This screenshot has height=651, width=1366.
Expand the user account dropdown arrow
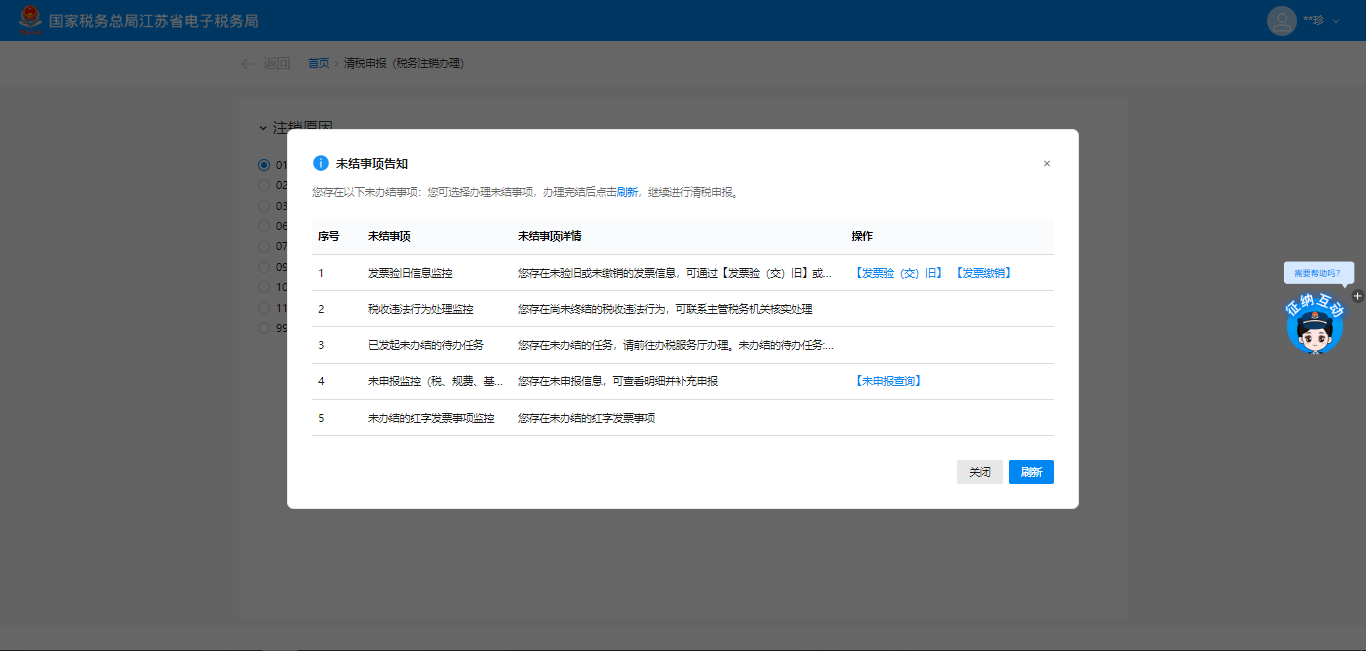point(1336,21)
